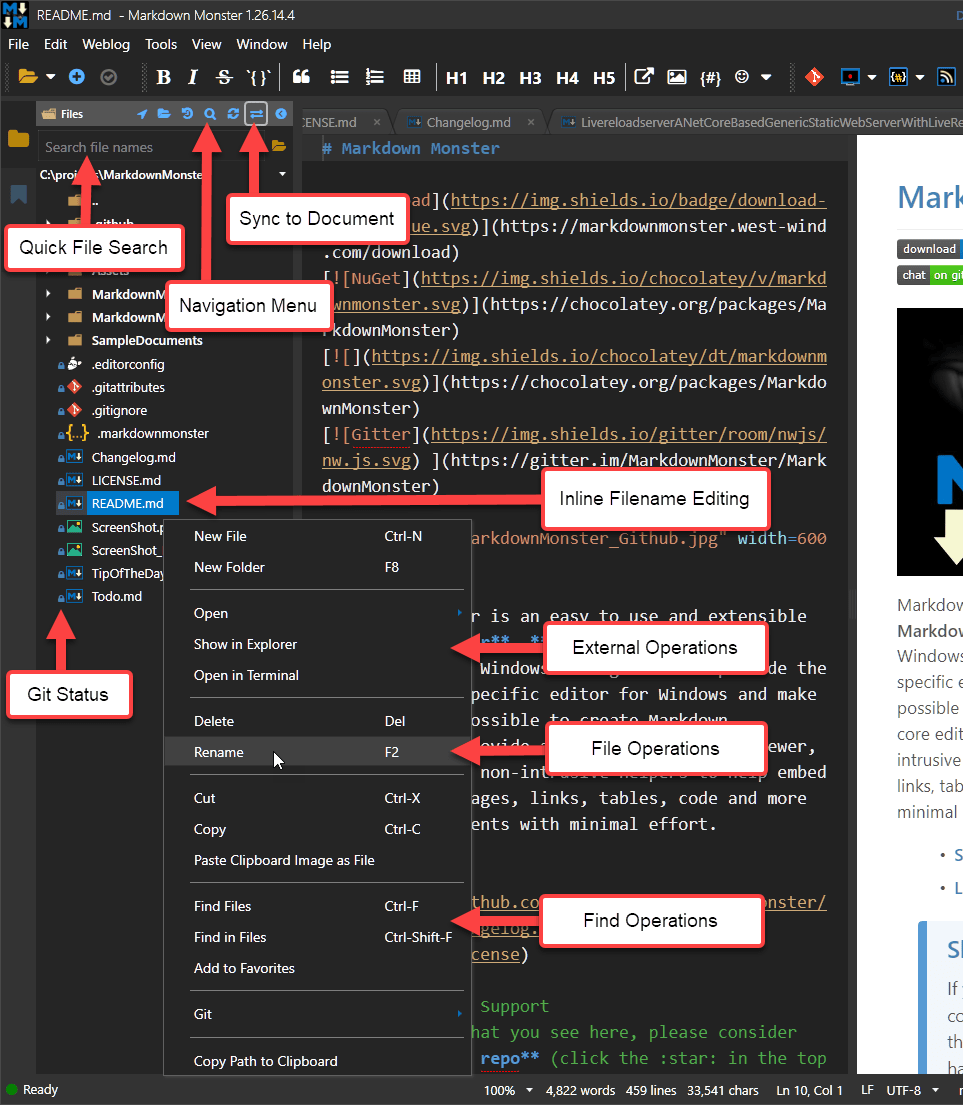The image size is (963, 1105).
Task: Collapse the Files sidebar with the chevron icon
Action: pyautogui.click(x=281, y=113)
